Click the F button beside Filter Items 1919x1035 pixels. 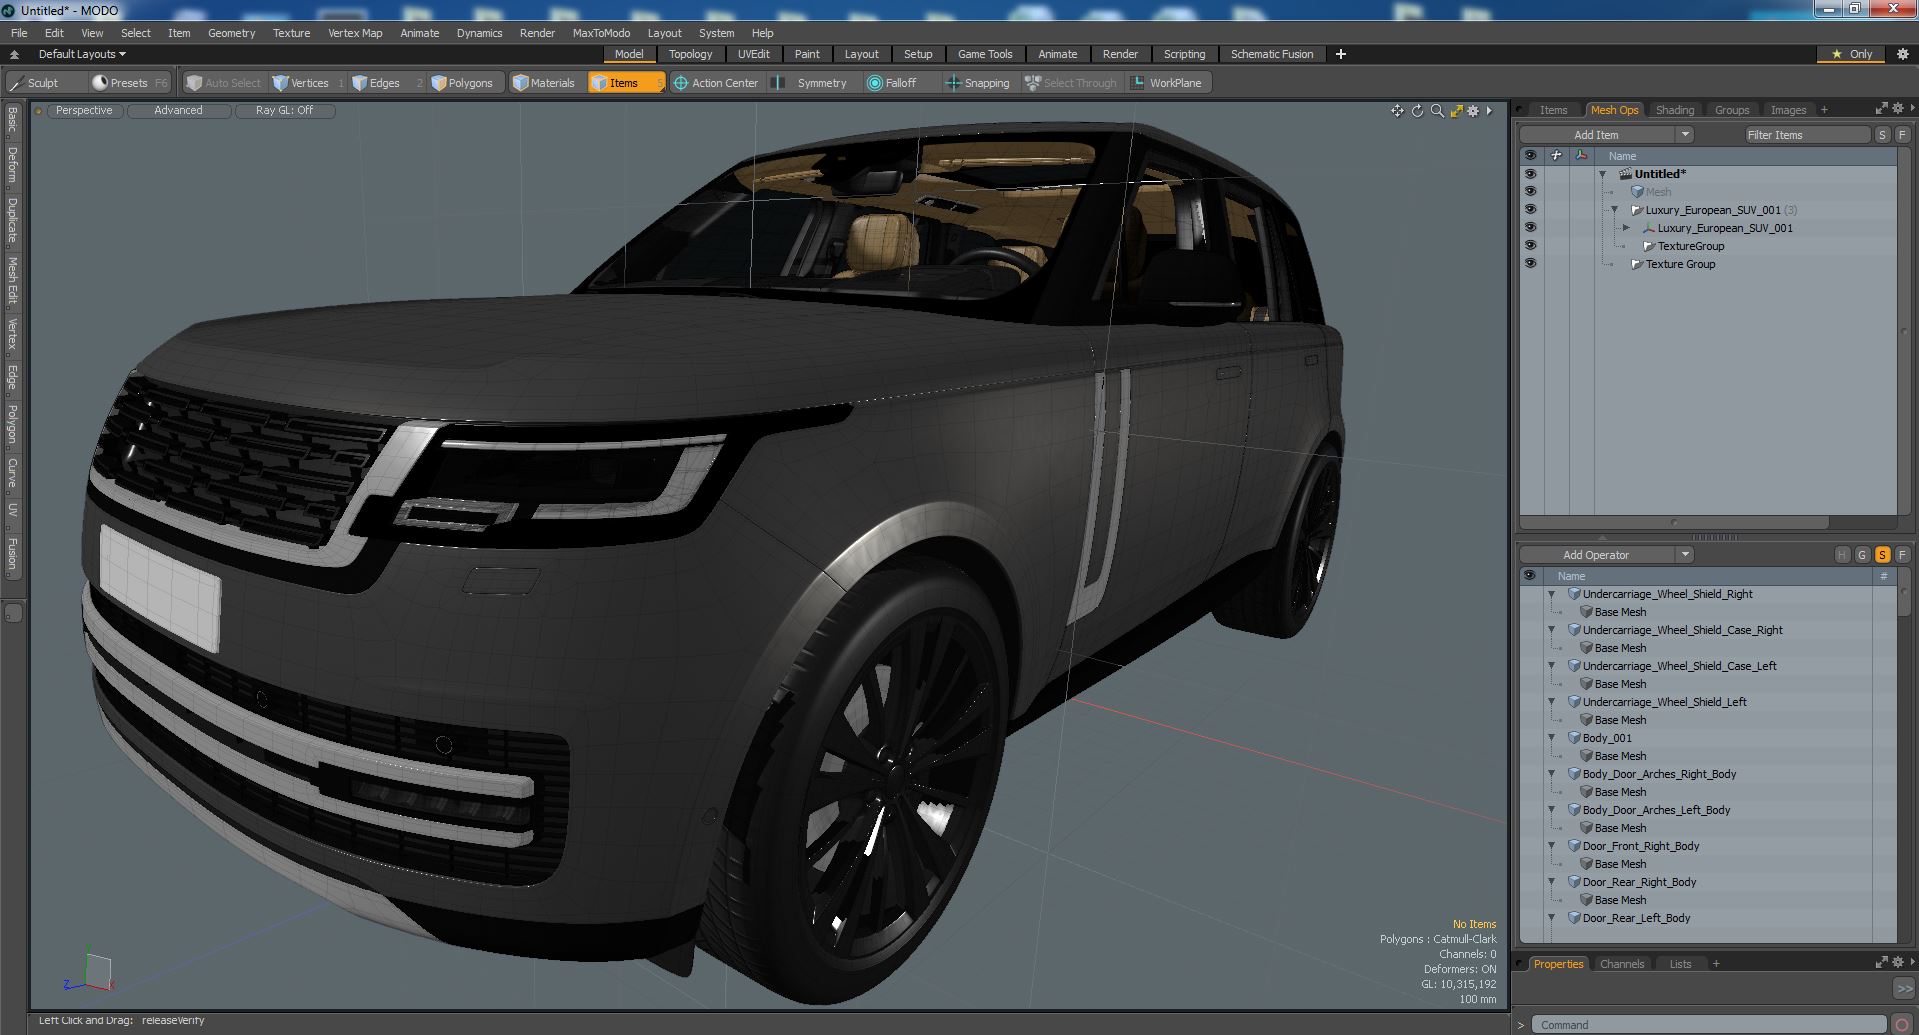pyautogui.click(x=1902, y=135)
